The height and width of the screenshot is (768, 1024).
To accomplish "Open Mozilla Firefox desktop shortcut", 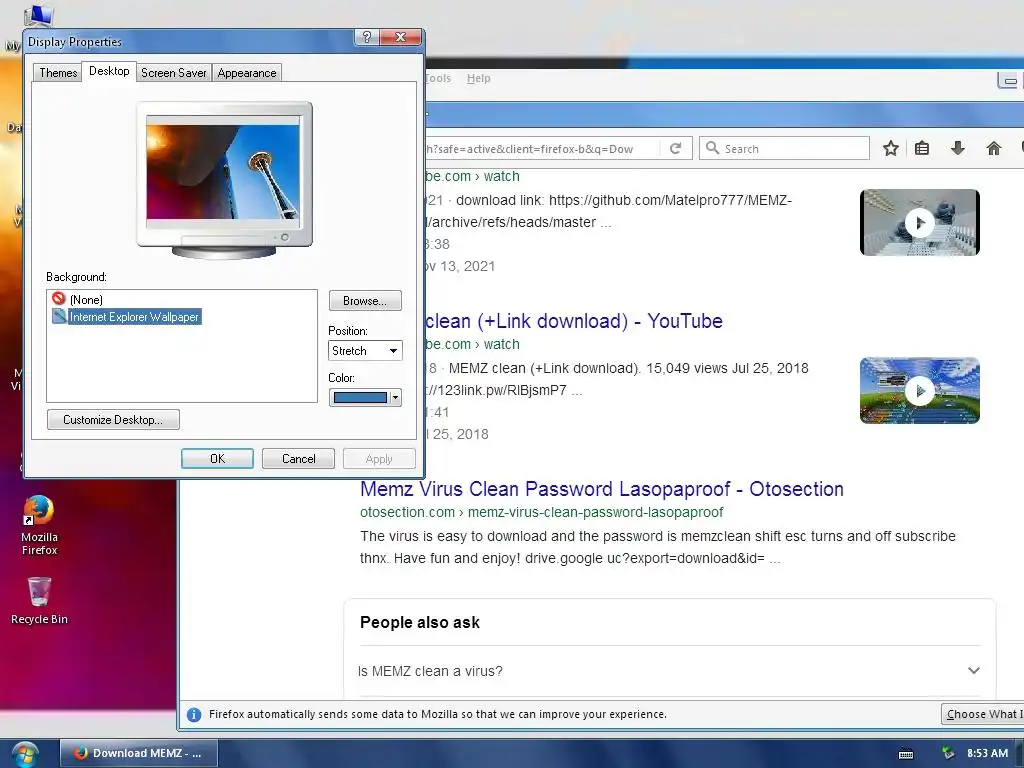I will point(39,525).
